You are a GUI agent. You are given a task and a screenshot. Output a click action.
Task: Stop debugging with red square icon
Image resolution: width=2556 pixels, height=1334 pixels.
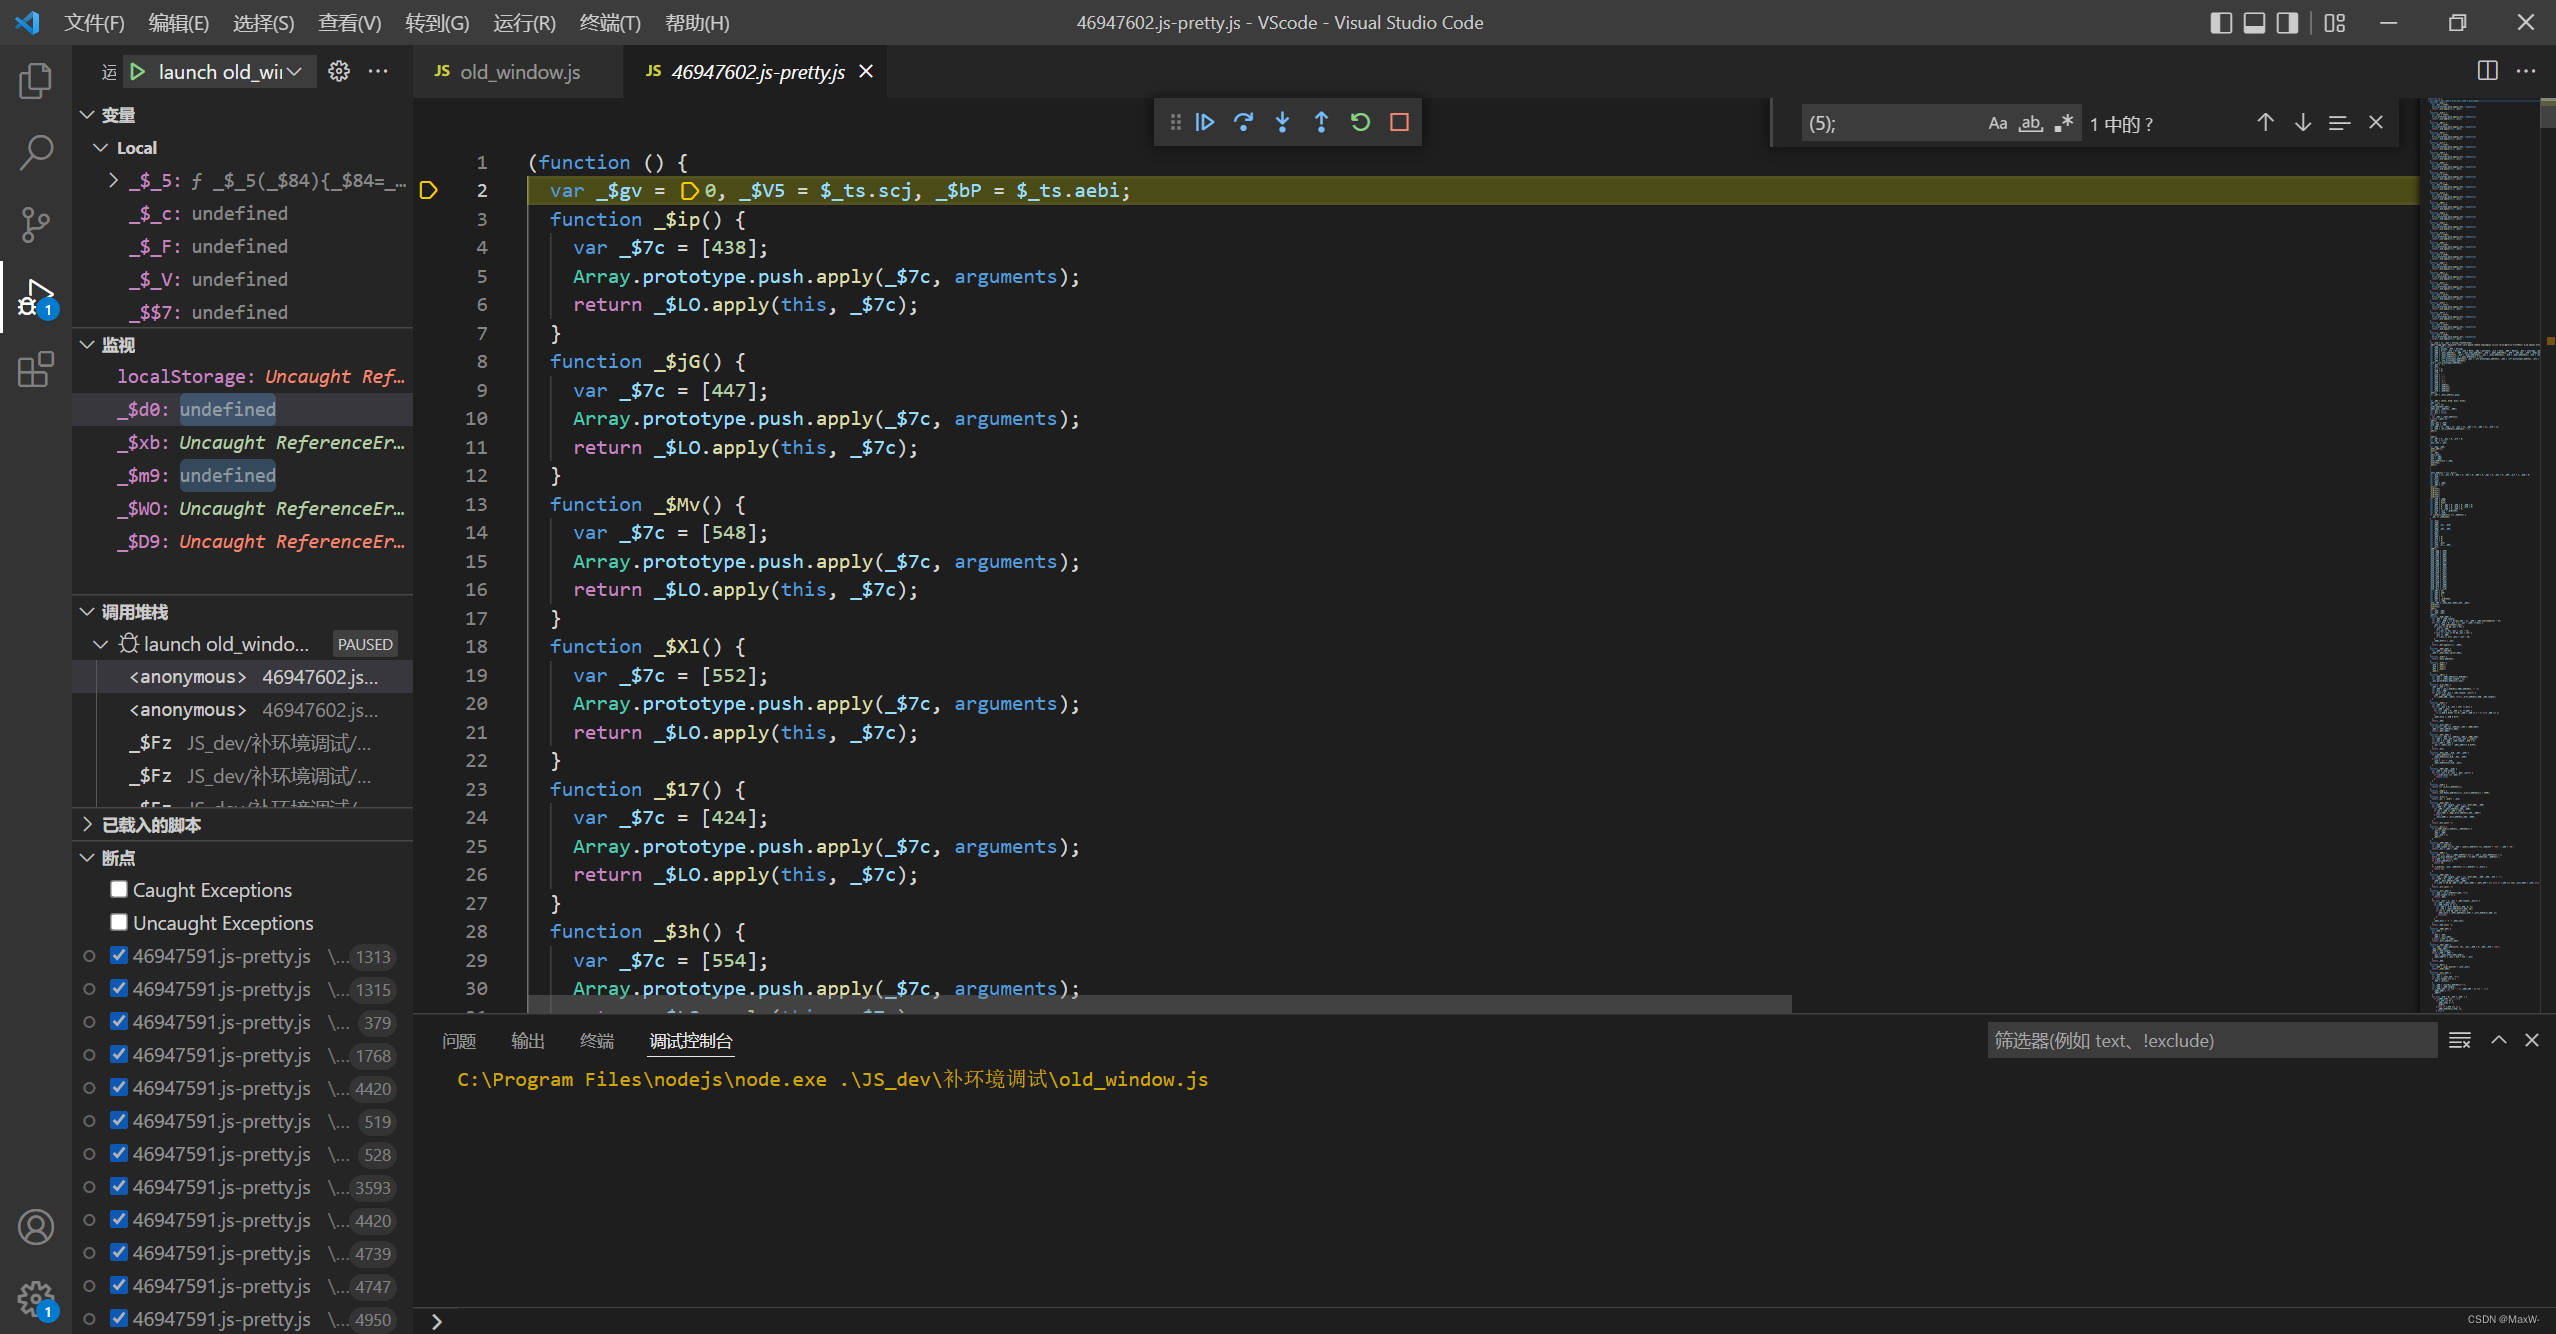click(x=1399, y=122)
